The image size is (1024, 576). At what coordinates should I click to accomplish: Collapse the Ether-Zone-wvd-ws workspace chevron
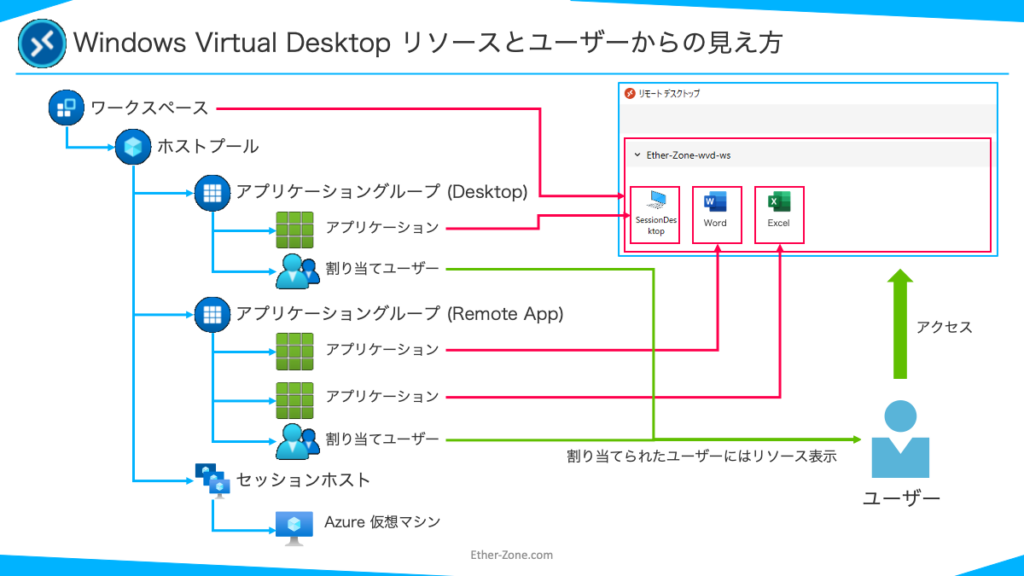point(637,155)
